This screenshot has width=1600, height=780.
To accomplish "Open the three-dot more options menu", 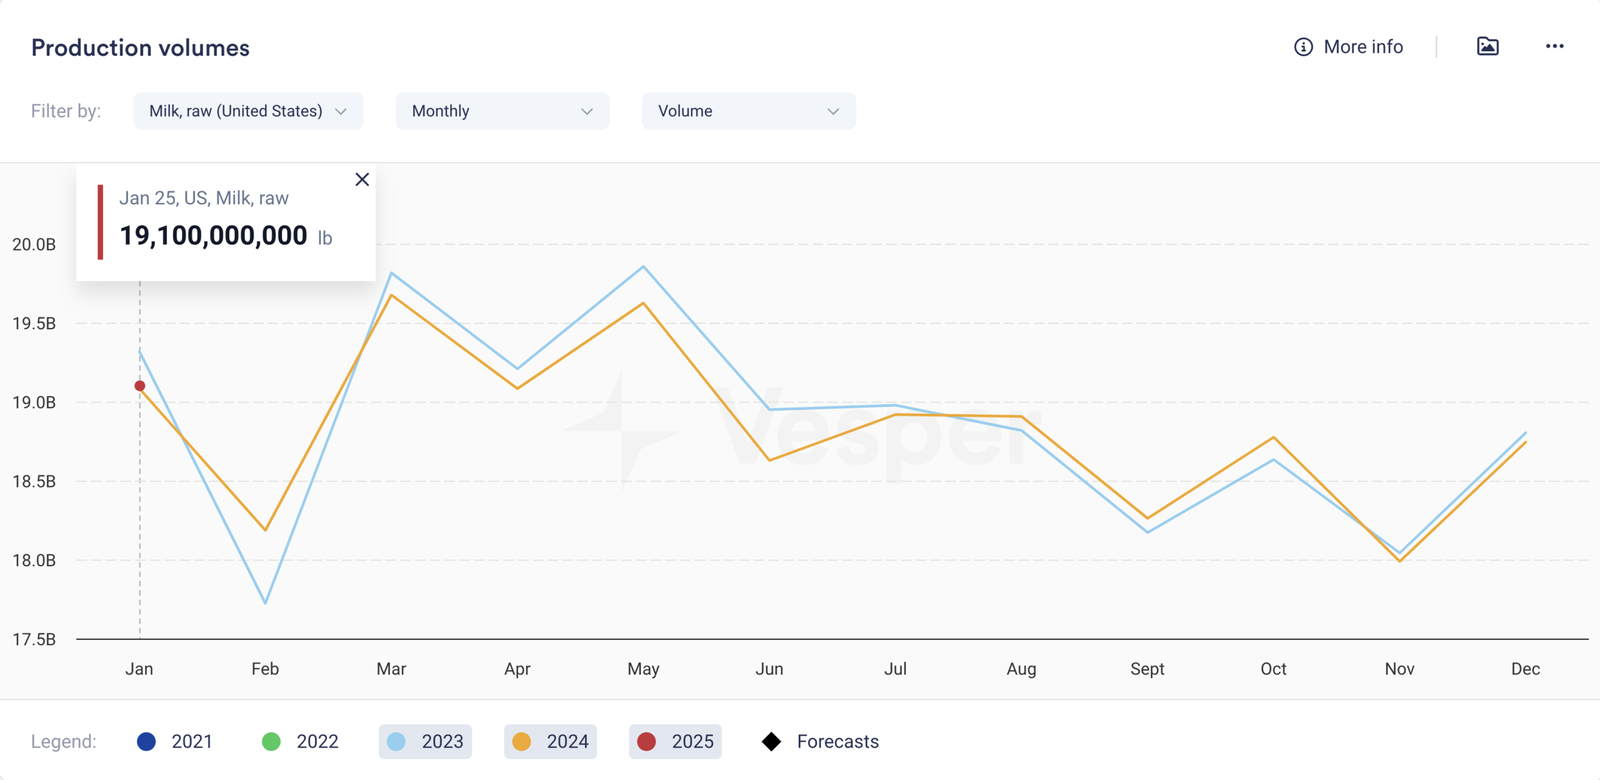I will (x=1554, y=46).
